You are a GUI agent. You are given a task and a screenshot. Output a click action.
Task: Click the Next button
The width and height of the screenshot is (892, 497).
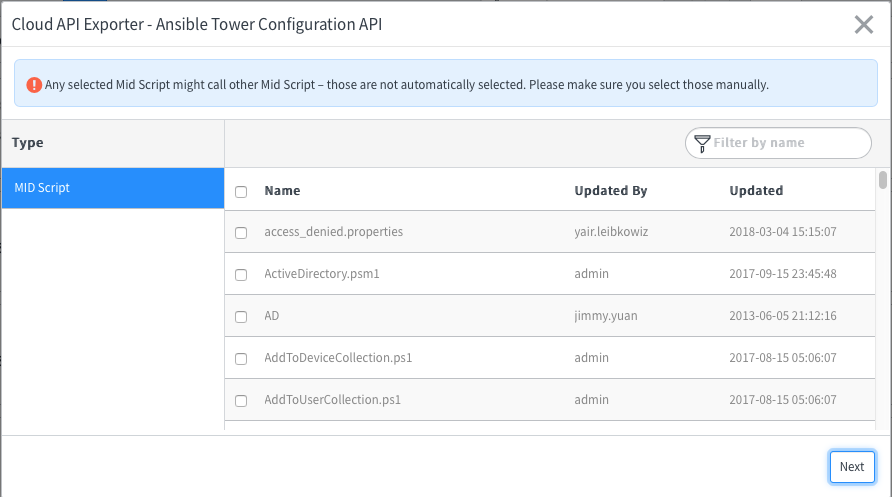pos(852,467)
